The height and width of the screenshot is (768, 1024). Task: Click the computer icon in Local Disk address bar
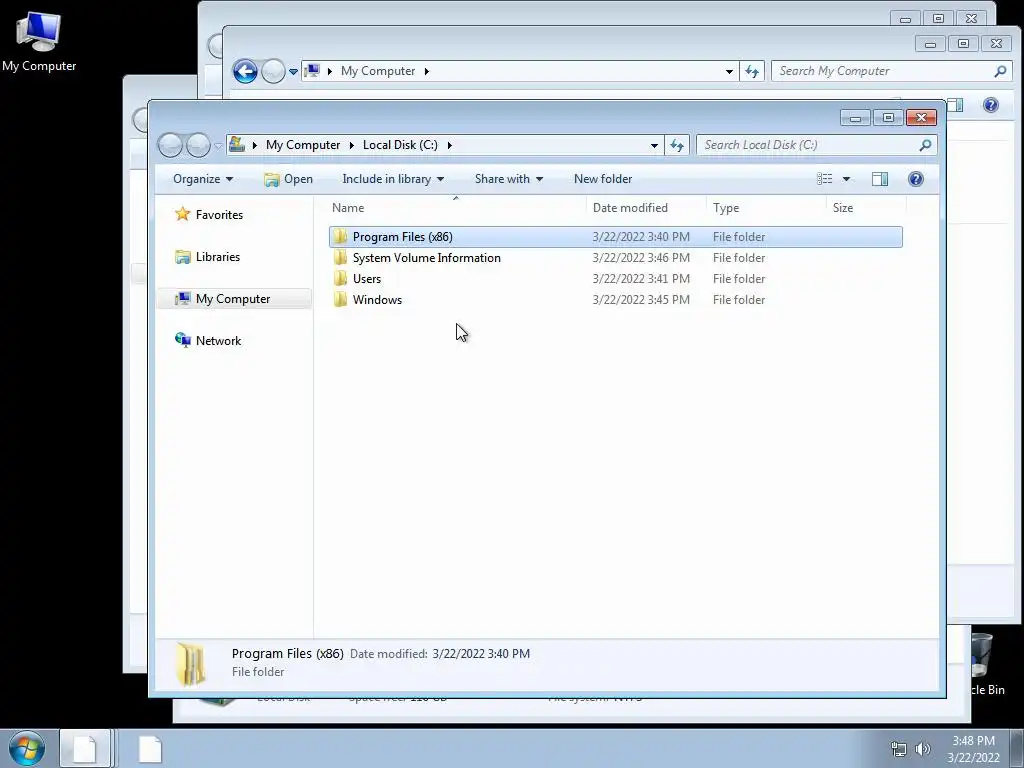coord(237,144)
